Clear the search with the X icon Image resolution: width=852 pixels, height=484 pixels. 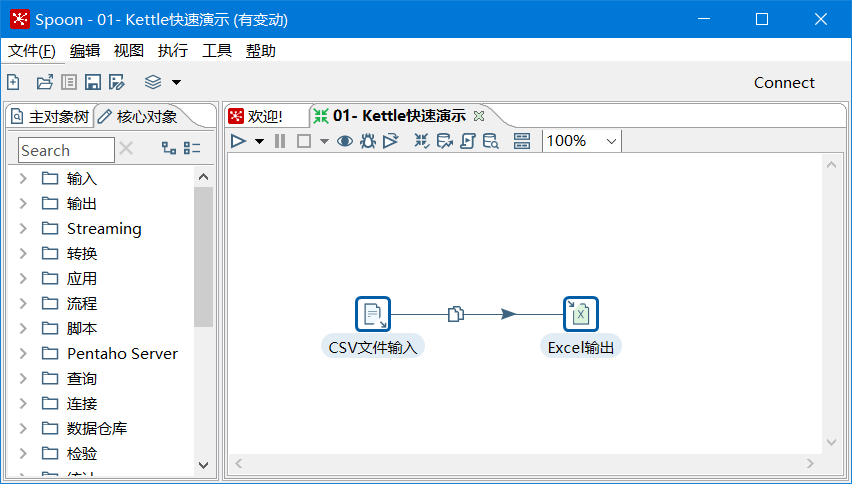tap(126, 148)
